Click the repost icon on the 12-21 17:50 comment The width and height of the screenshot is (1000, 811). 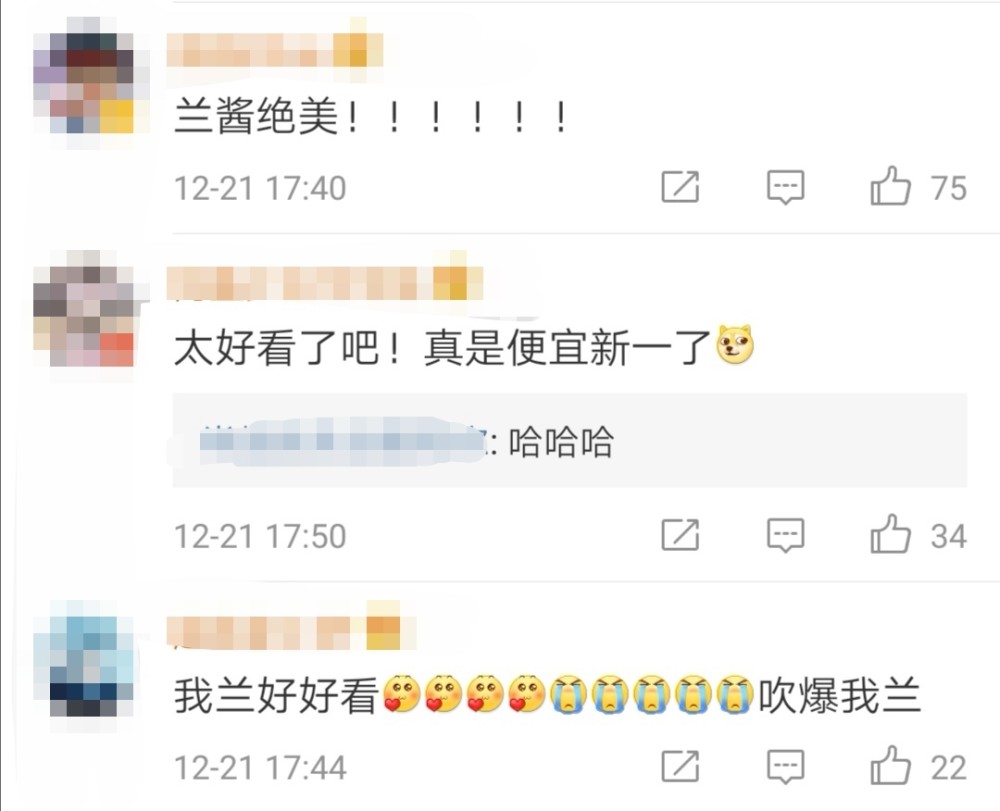pos(680,534)
